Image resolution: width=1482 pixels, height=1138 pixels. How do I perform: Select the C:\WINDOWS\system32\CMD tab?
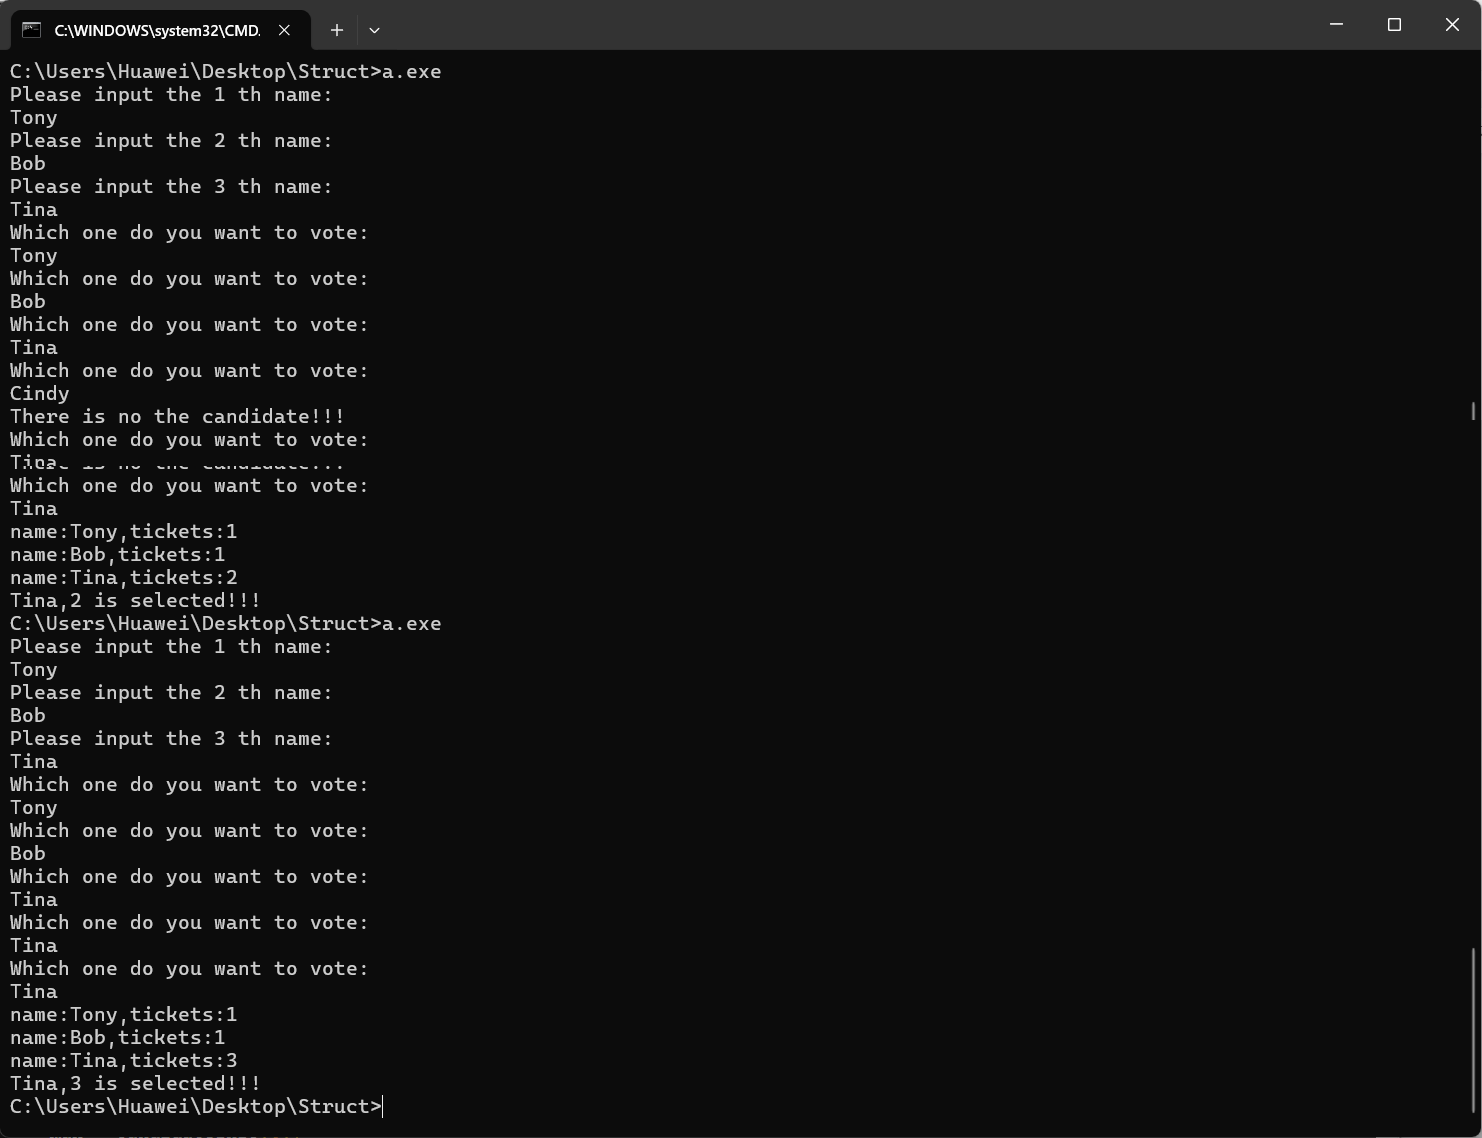pyautogui.click(x=160, y=30)
